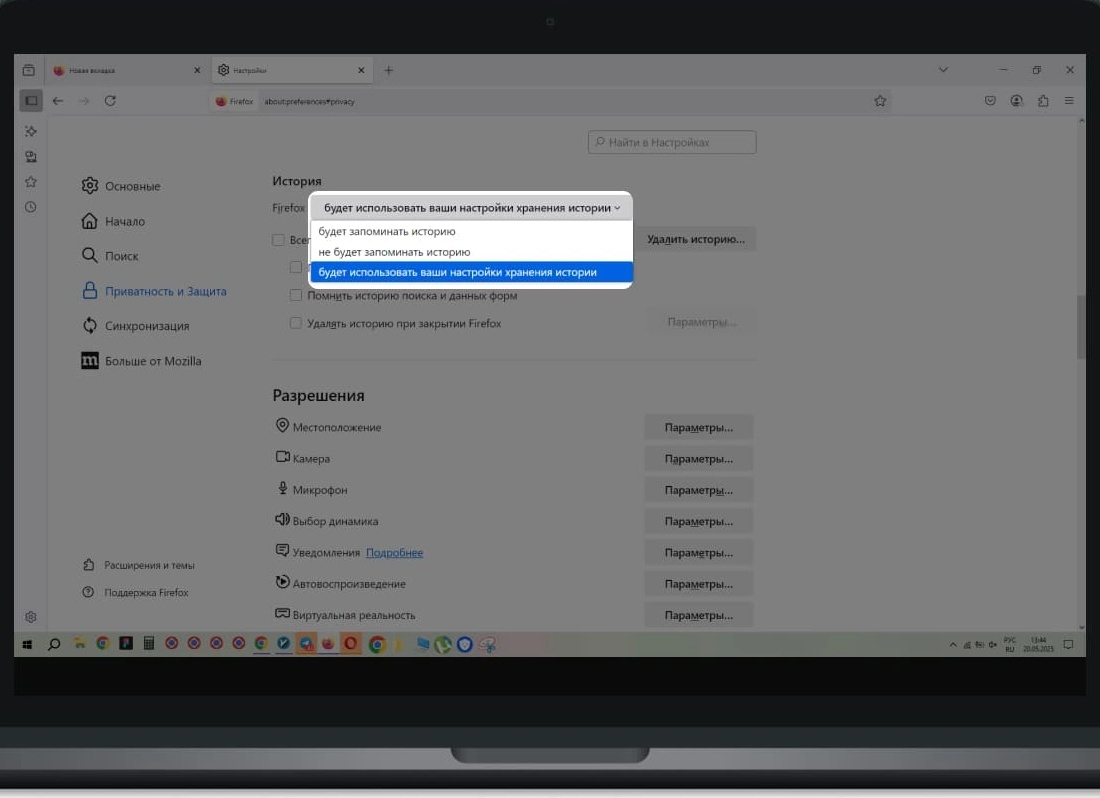Select the Настройки tab
This screenshot has width=1100, height=798.
(x=292, y=70)
